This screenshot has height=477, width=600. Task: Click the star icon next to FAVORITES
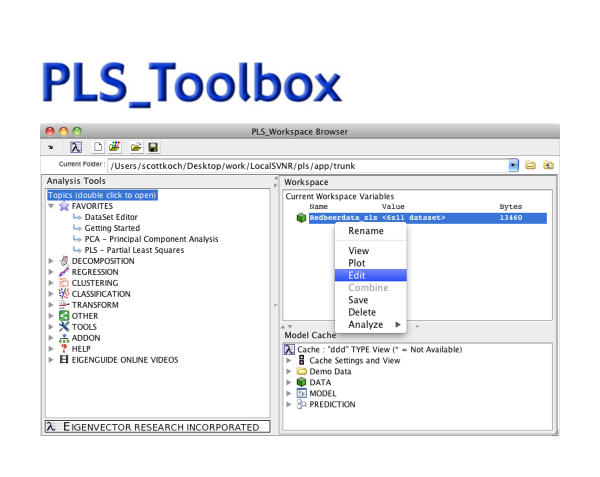[64, 206]
